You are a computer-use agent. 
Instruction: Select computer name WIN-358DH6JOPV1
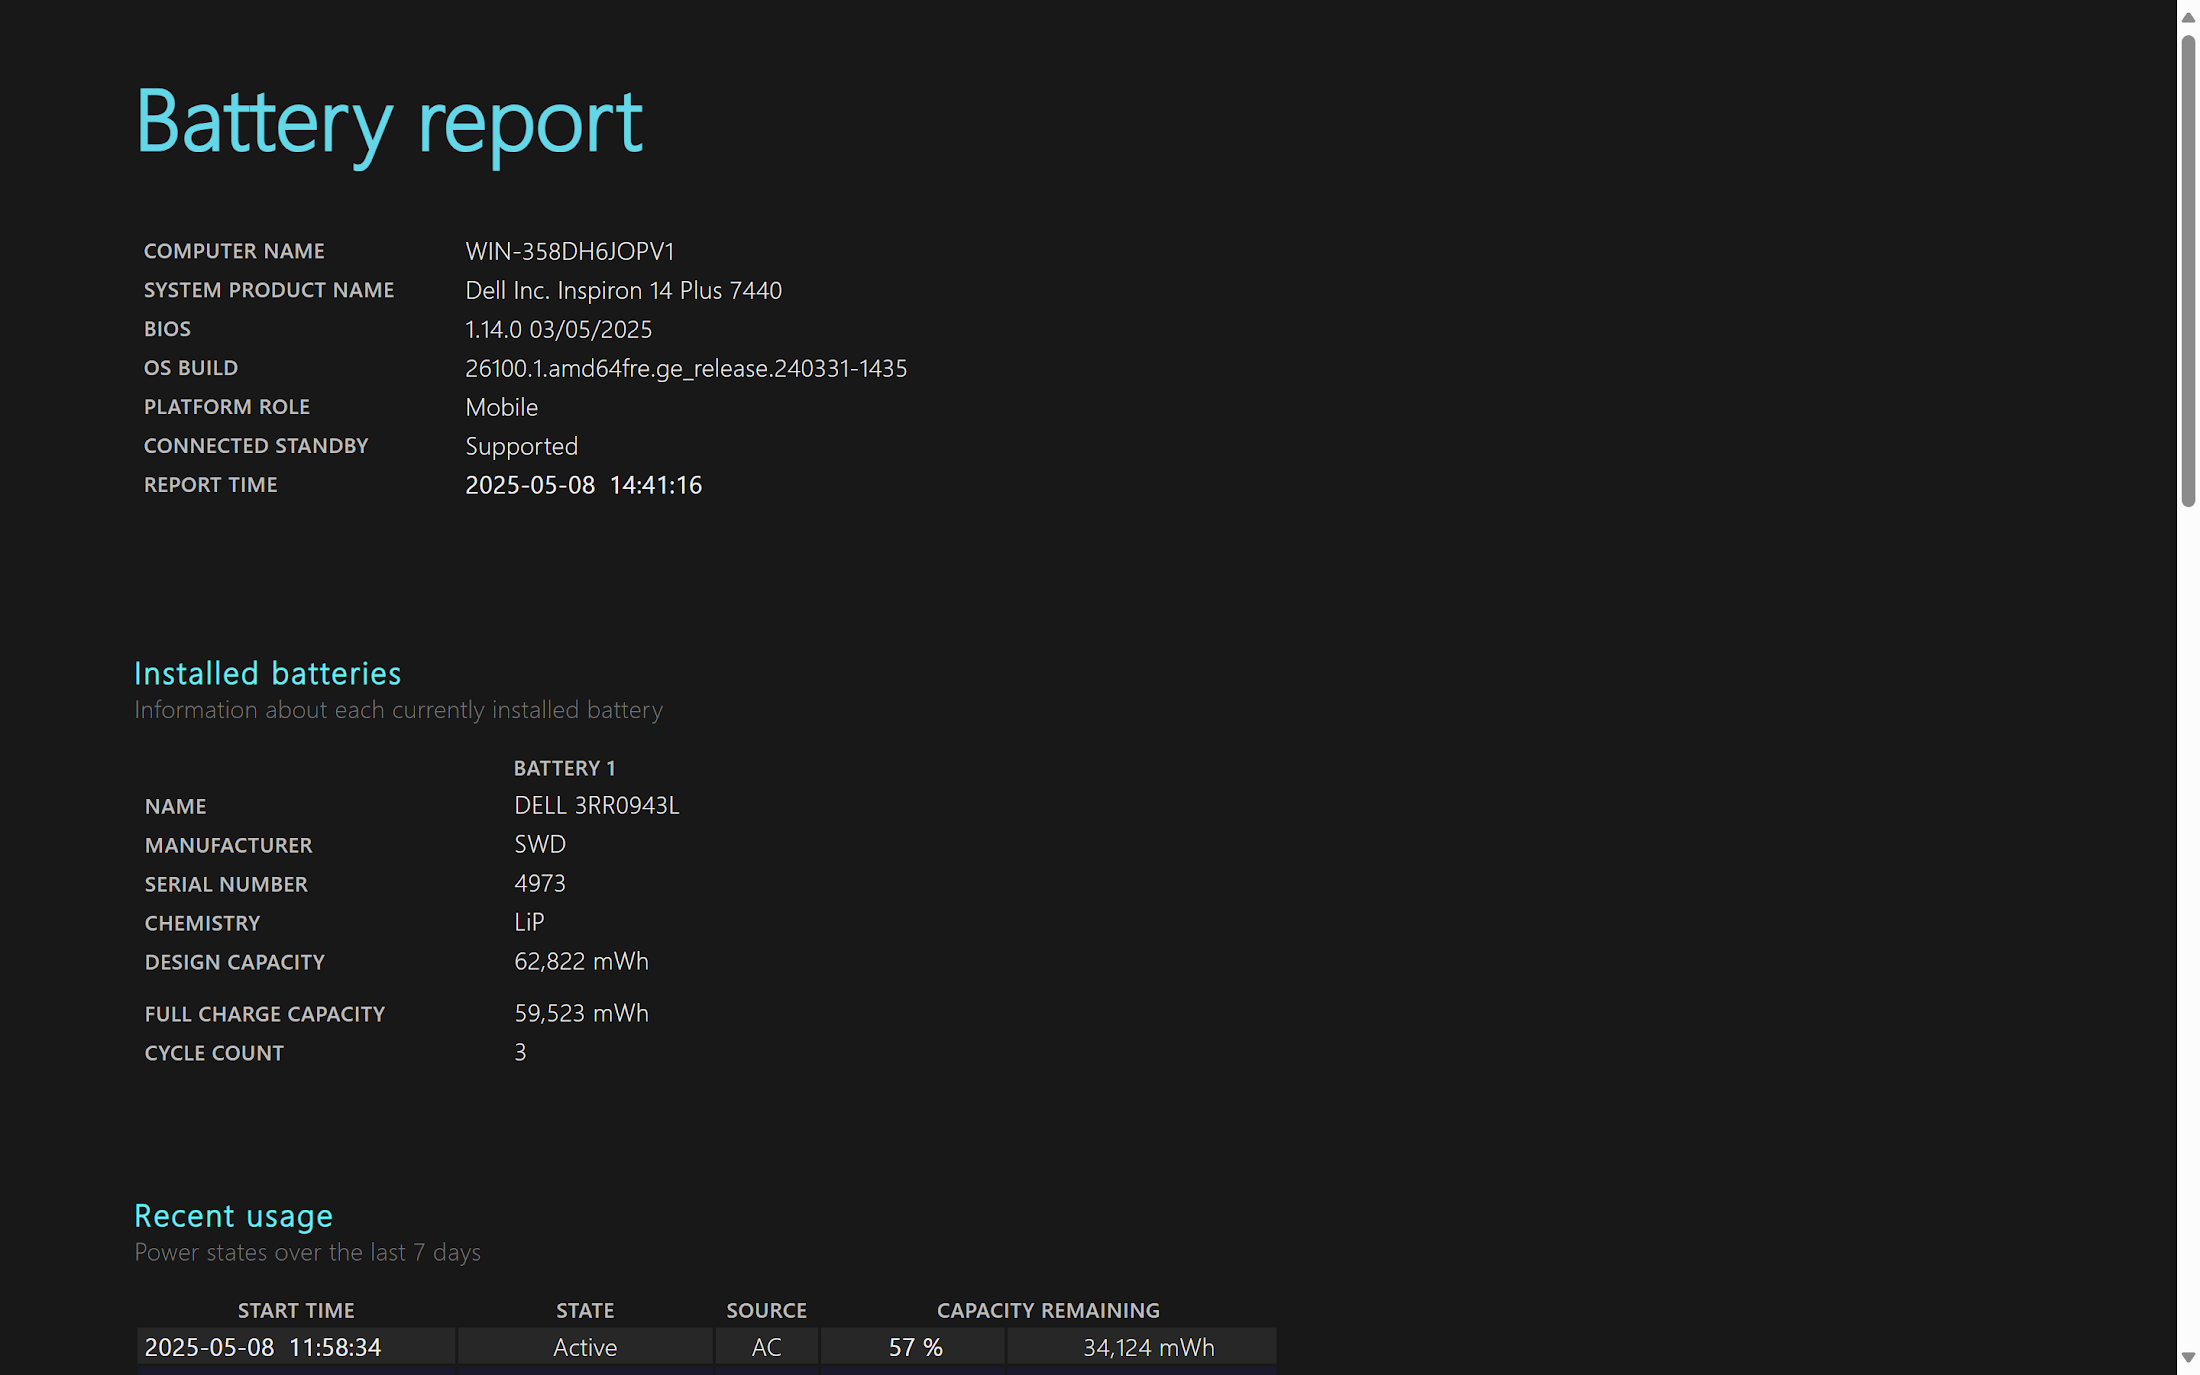570,251
